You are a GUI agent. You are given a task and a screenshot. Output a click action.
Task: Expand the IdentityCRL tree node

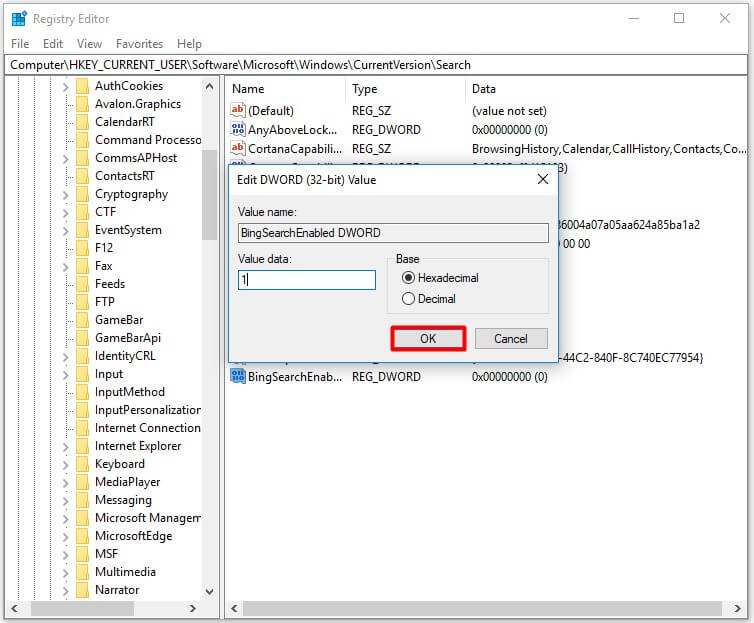tap(66, 357)
